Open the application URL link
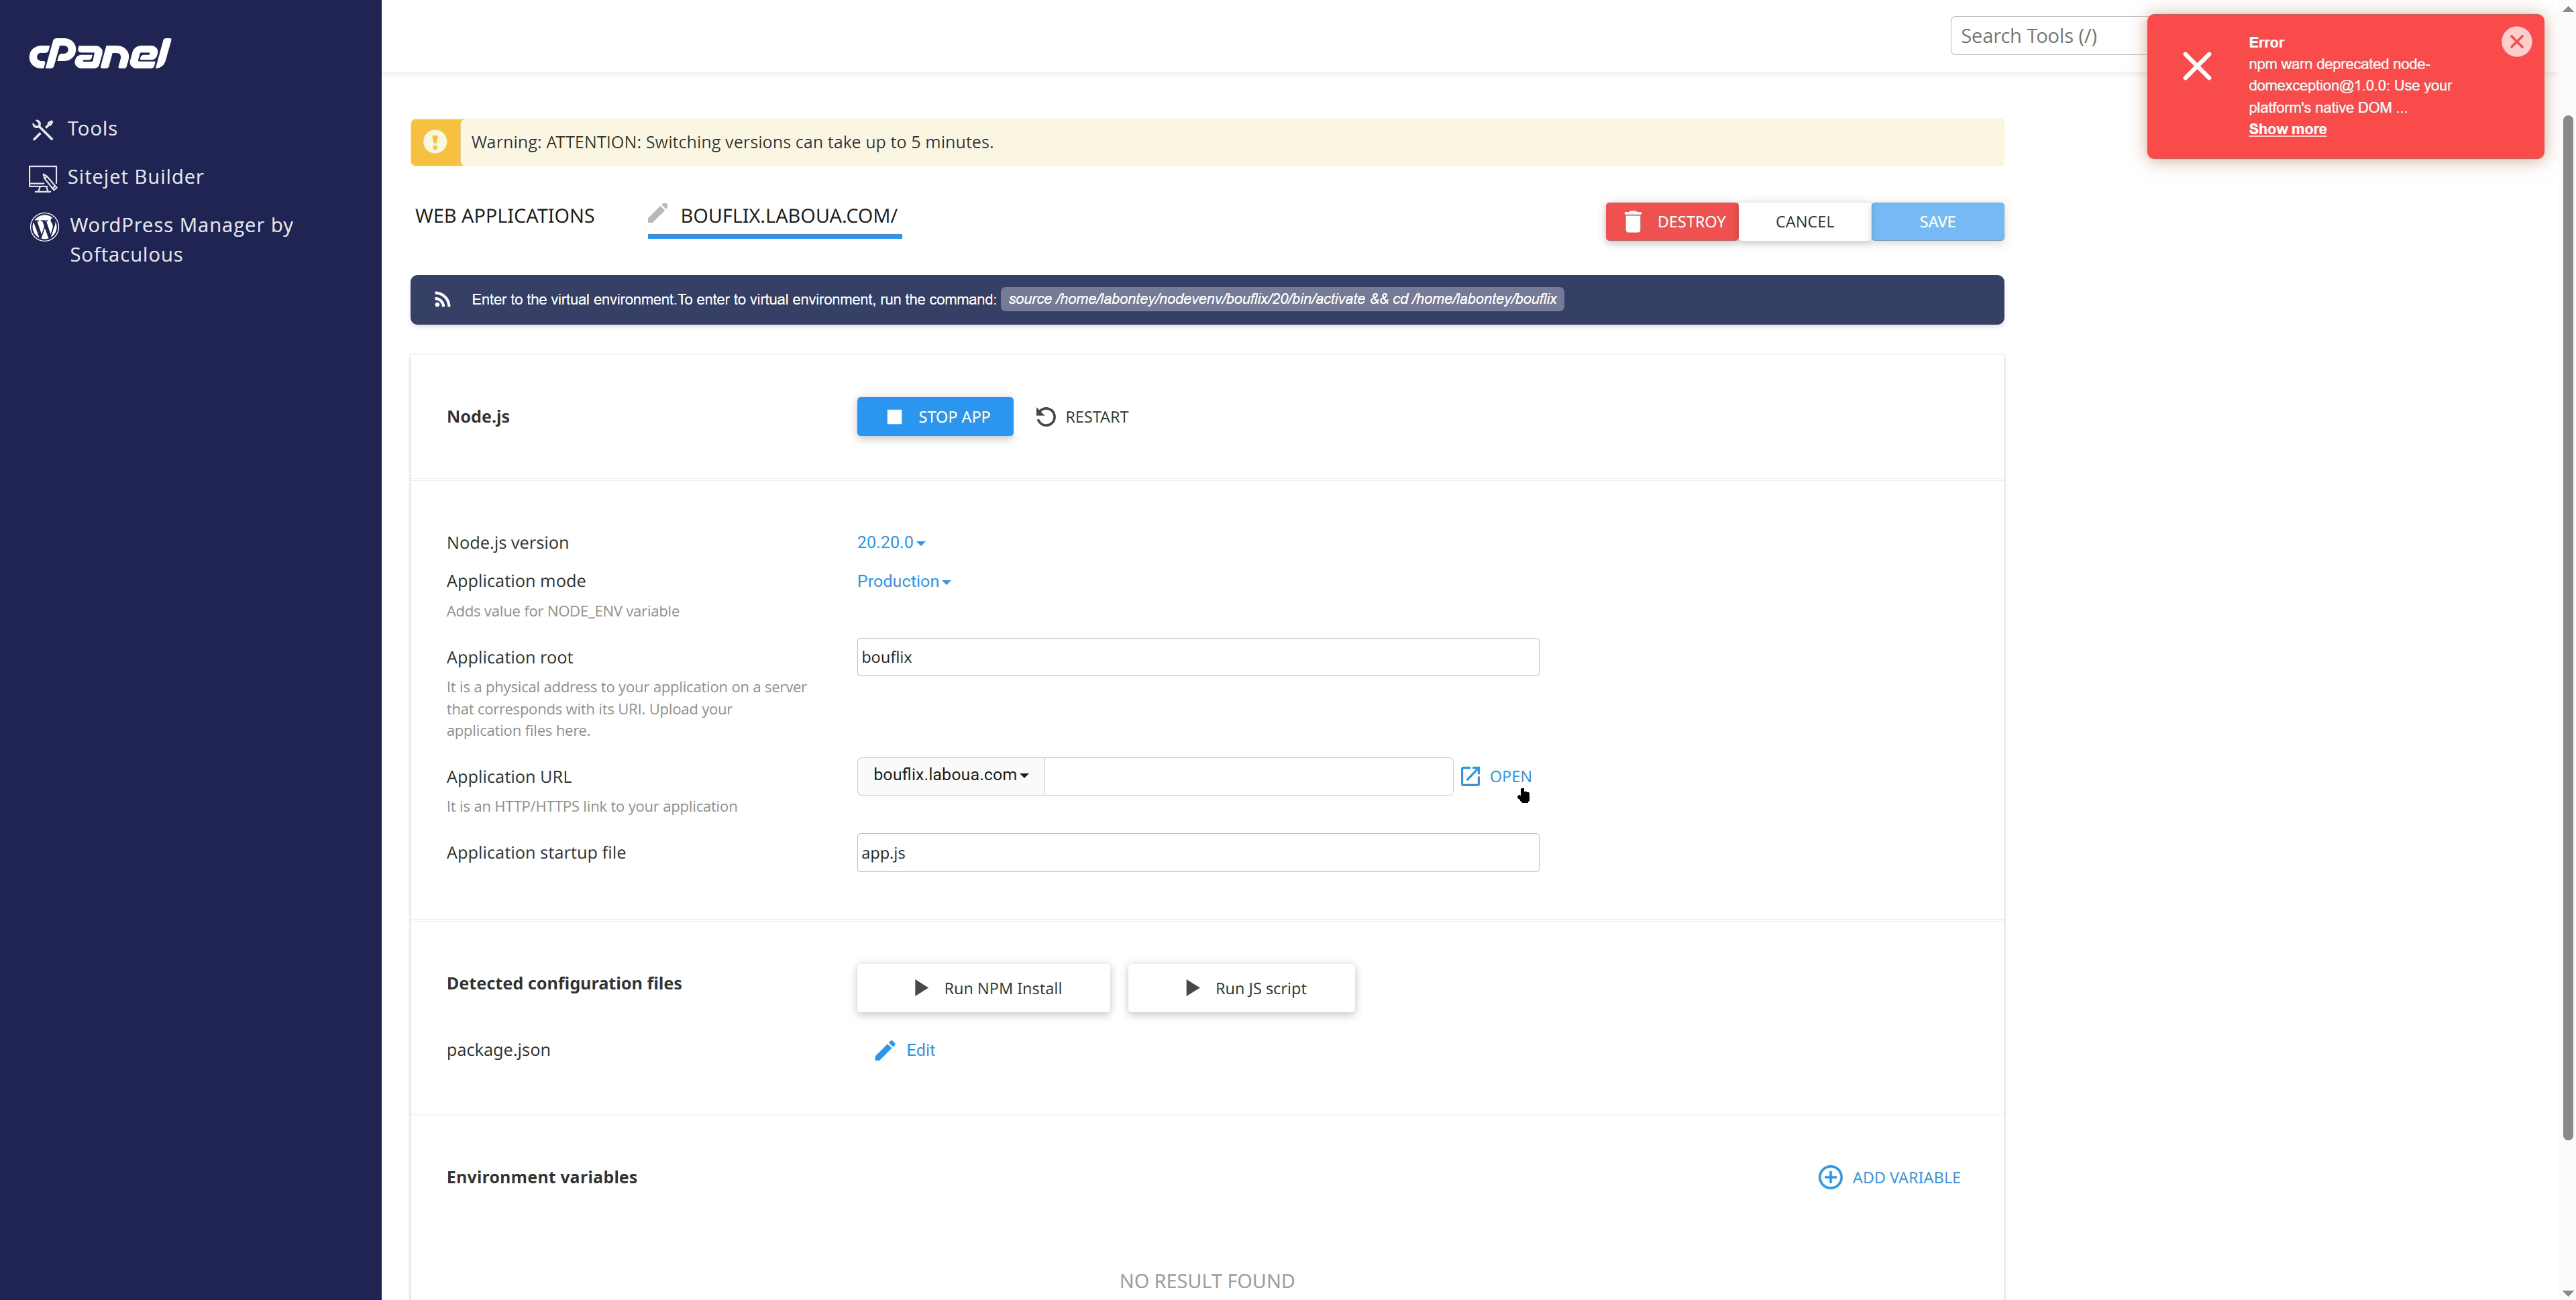The image size is (2576, 1300). 1496,776
